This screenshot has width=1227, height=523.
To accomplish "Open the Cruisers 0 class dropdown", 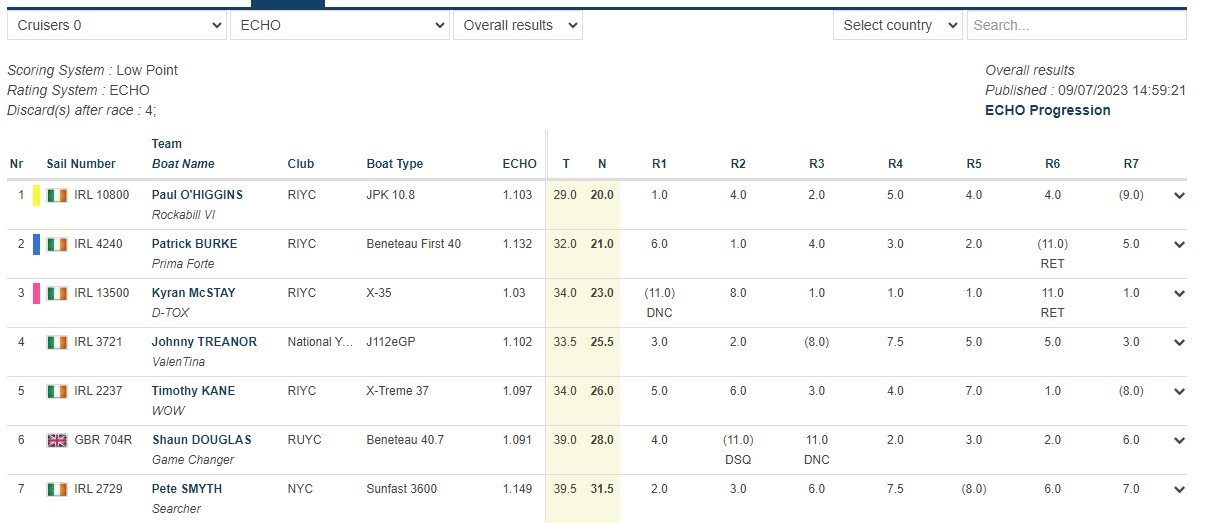I will coord(117,25).
